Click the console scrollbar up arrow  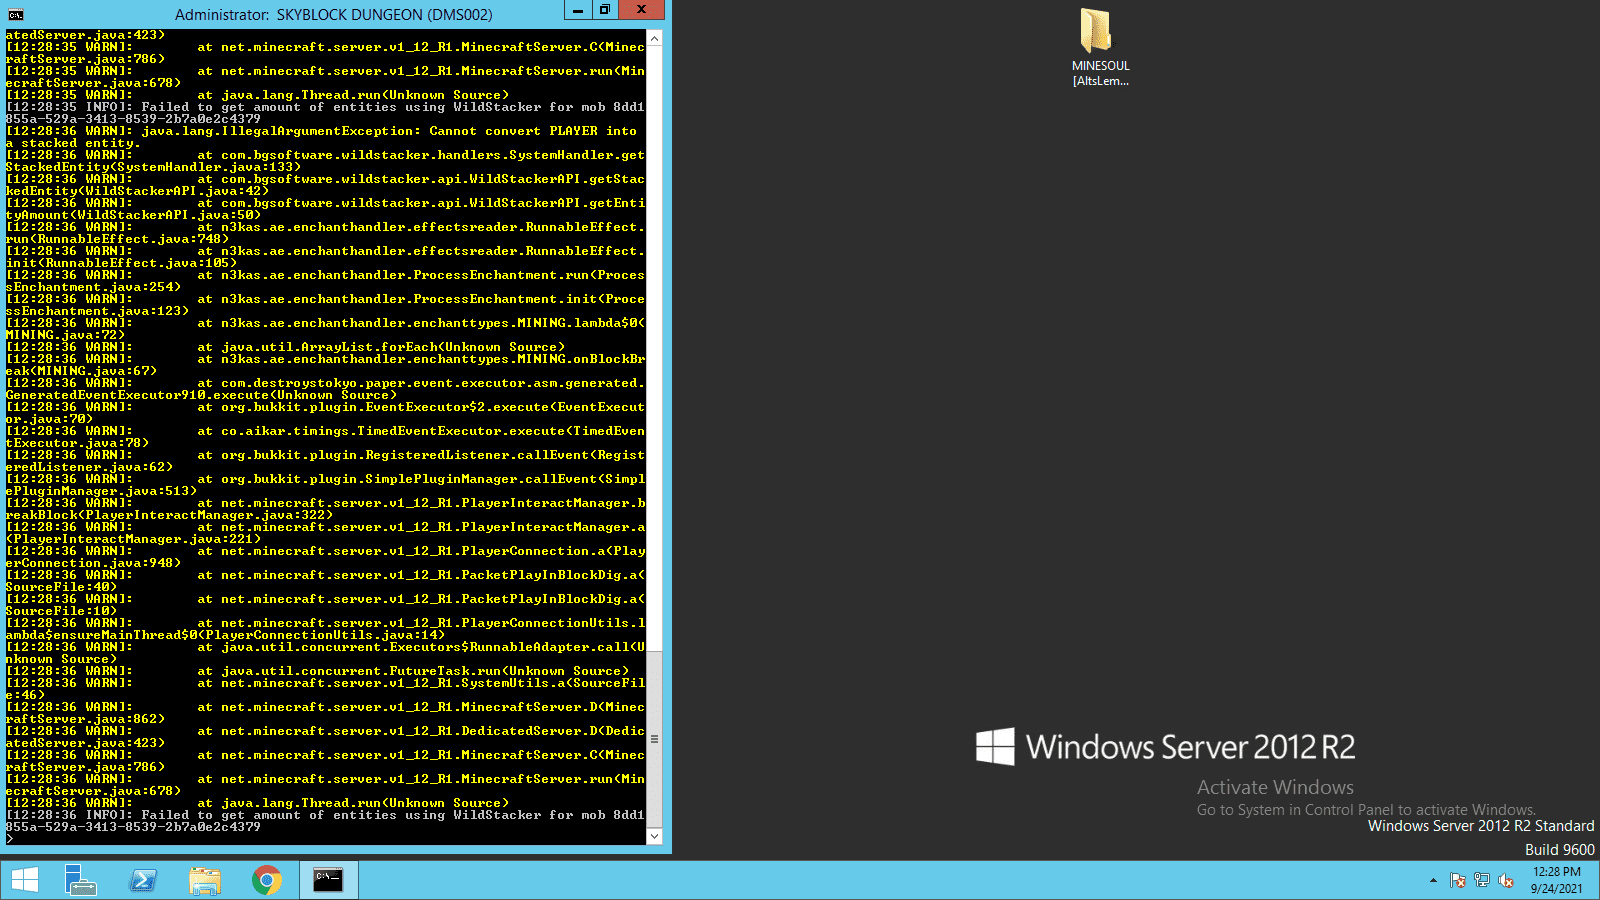[654, 38]
